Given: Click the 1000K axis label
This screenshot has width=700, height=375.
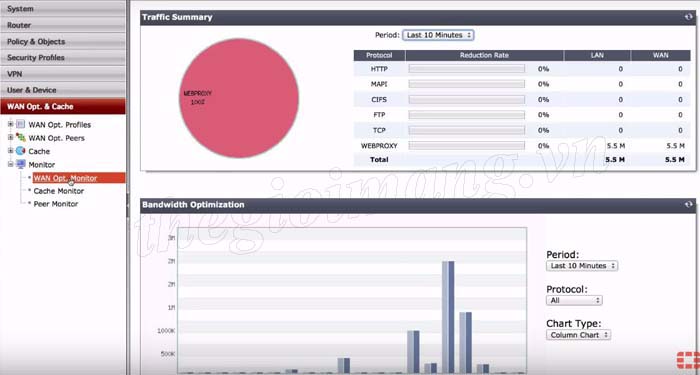Looking at the screenshot, I should 166,331.
